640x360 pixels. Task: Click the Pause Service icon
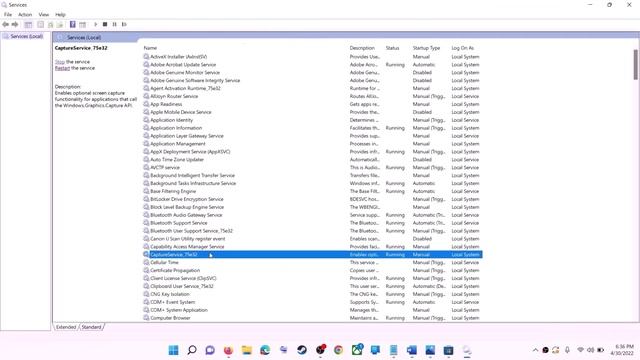pos(115,24)
